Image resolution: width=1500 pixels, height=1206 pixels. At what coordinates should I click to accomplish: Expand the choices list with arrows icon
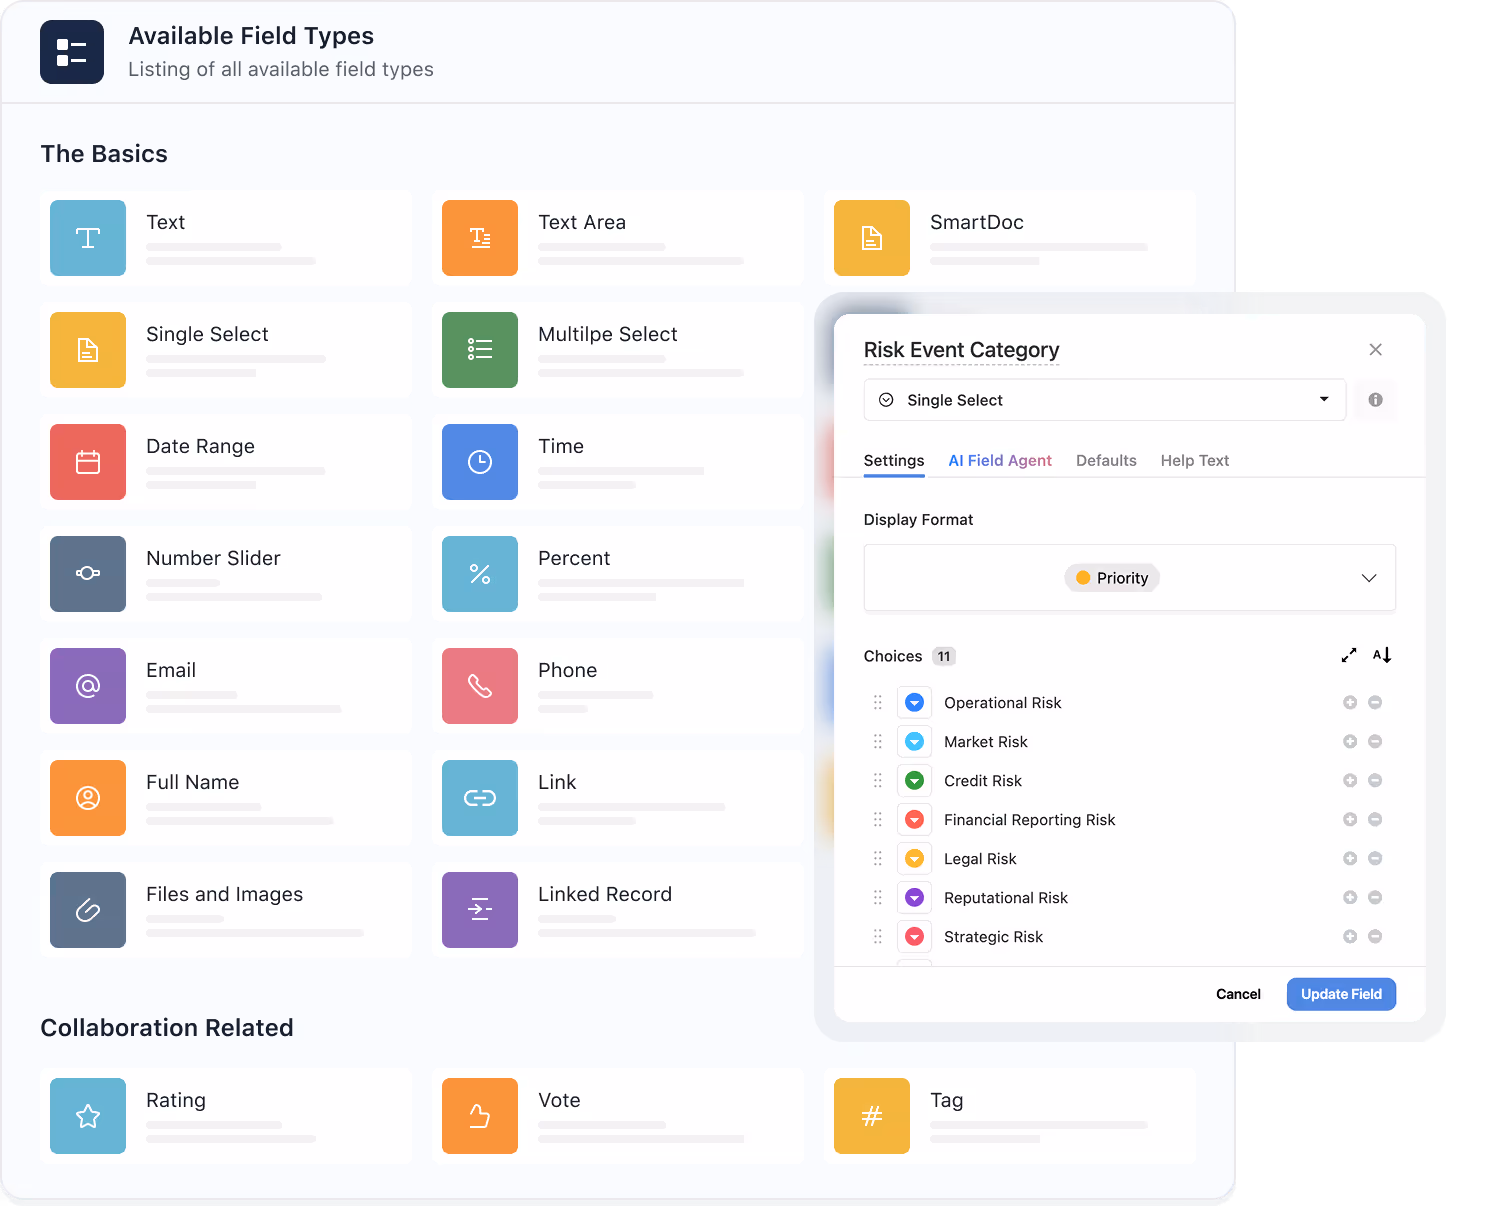coord(1349,656)
